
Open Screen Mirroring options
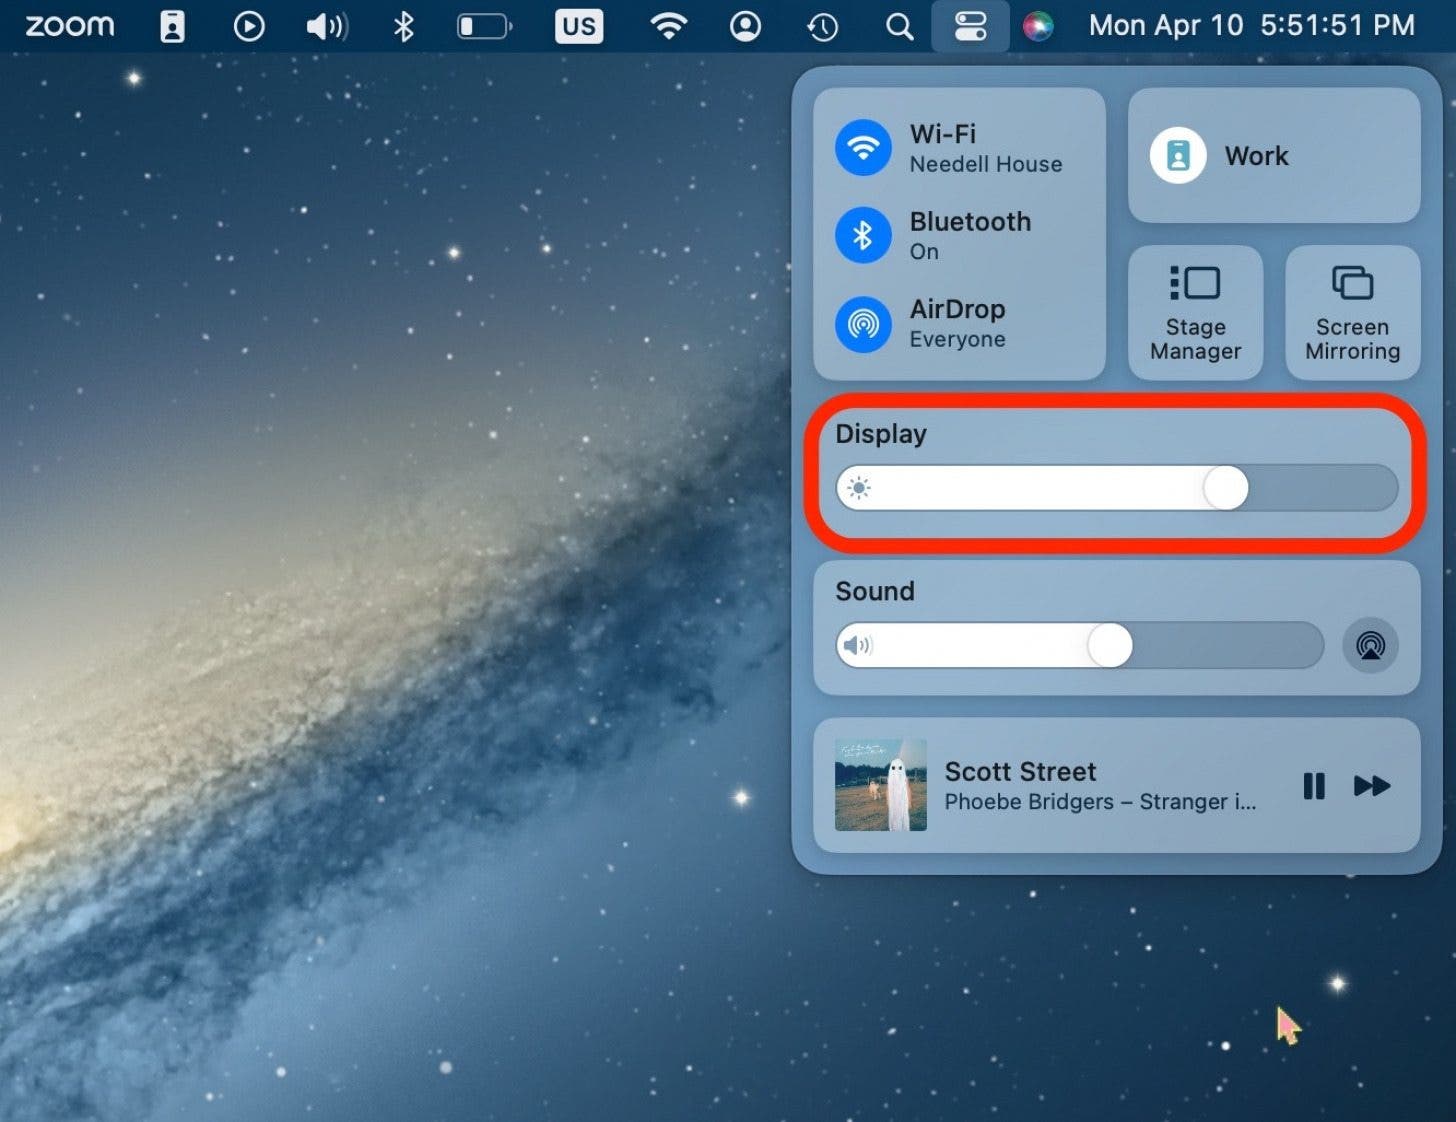coord(1352,313)
